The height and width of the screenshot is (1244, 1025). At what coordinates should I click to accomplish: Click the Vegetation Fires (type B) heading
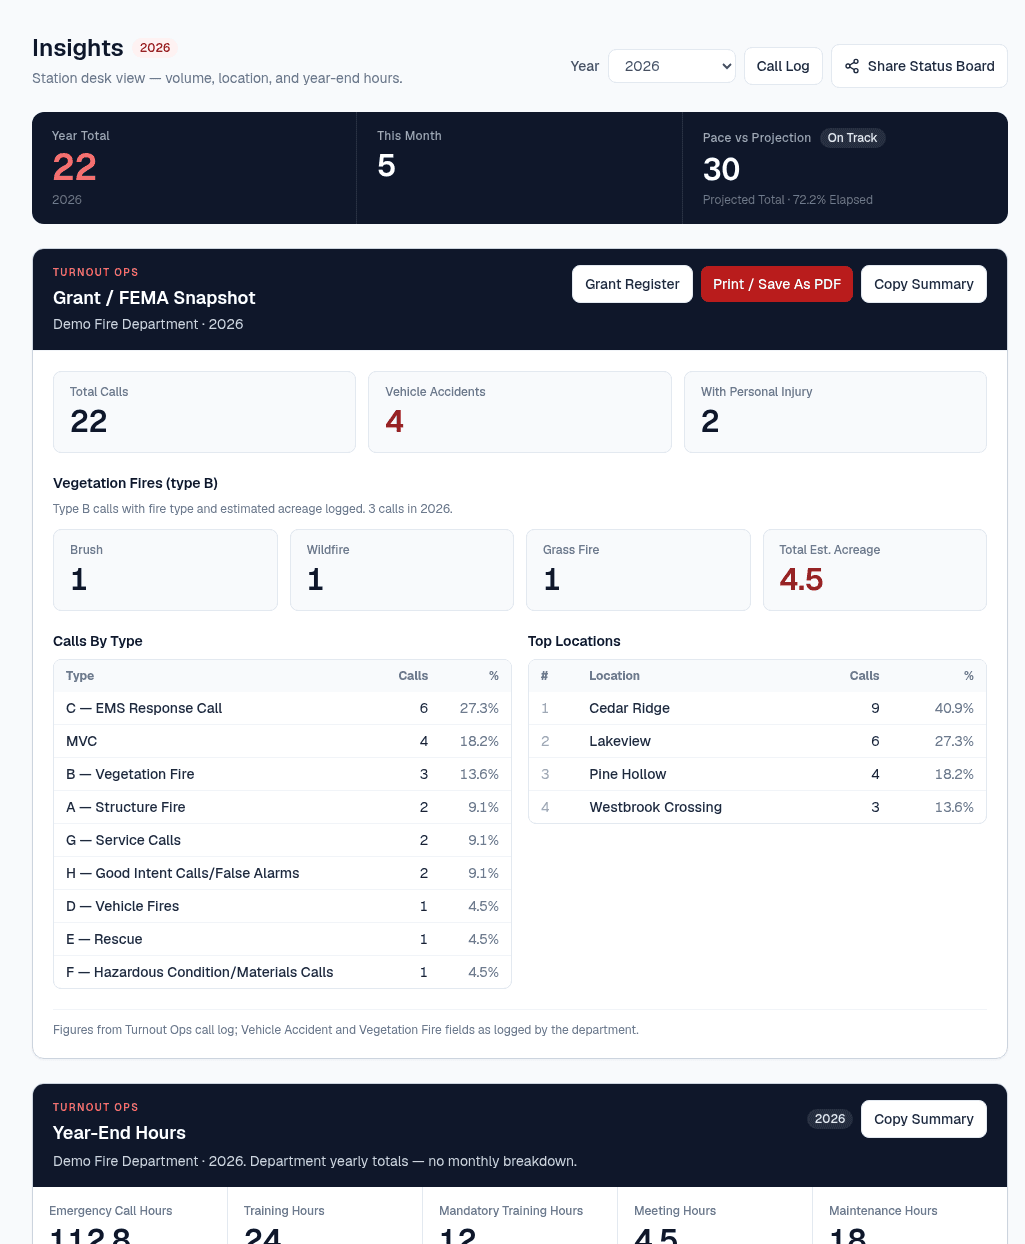[135, 483]
